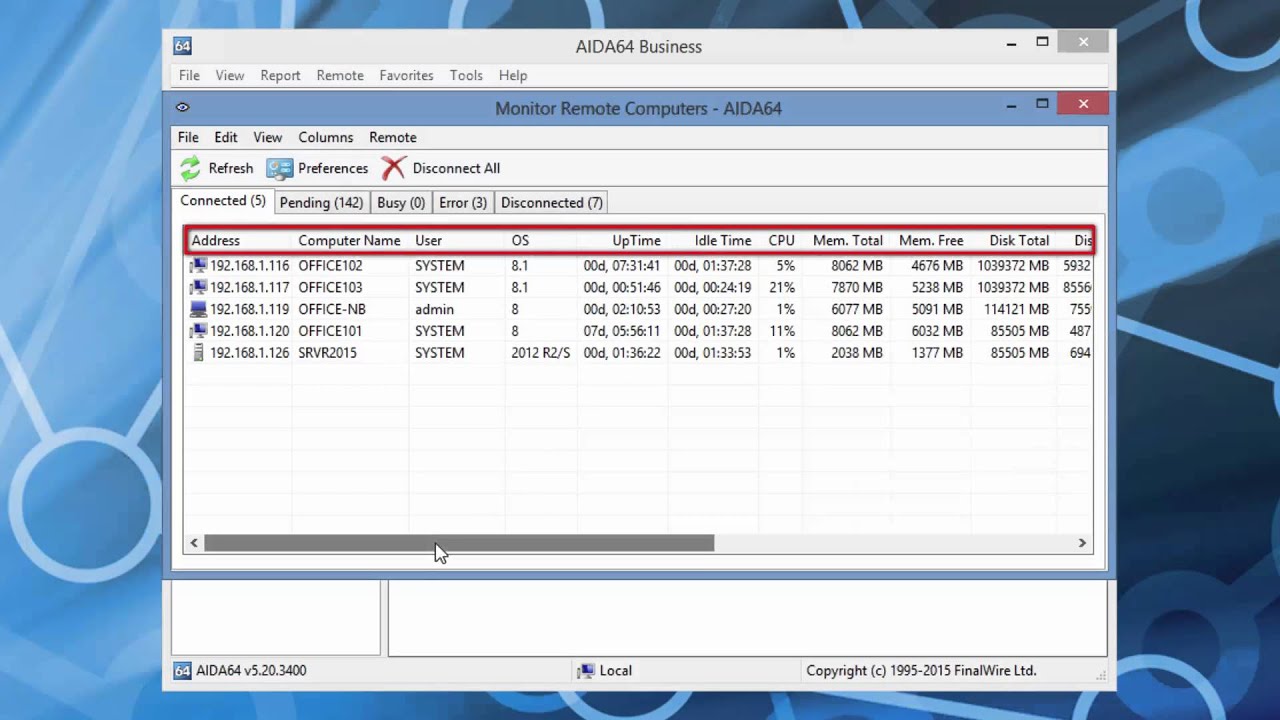Open the Favorites menu
1280x720 pixels.
(406, 76)
